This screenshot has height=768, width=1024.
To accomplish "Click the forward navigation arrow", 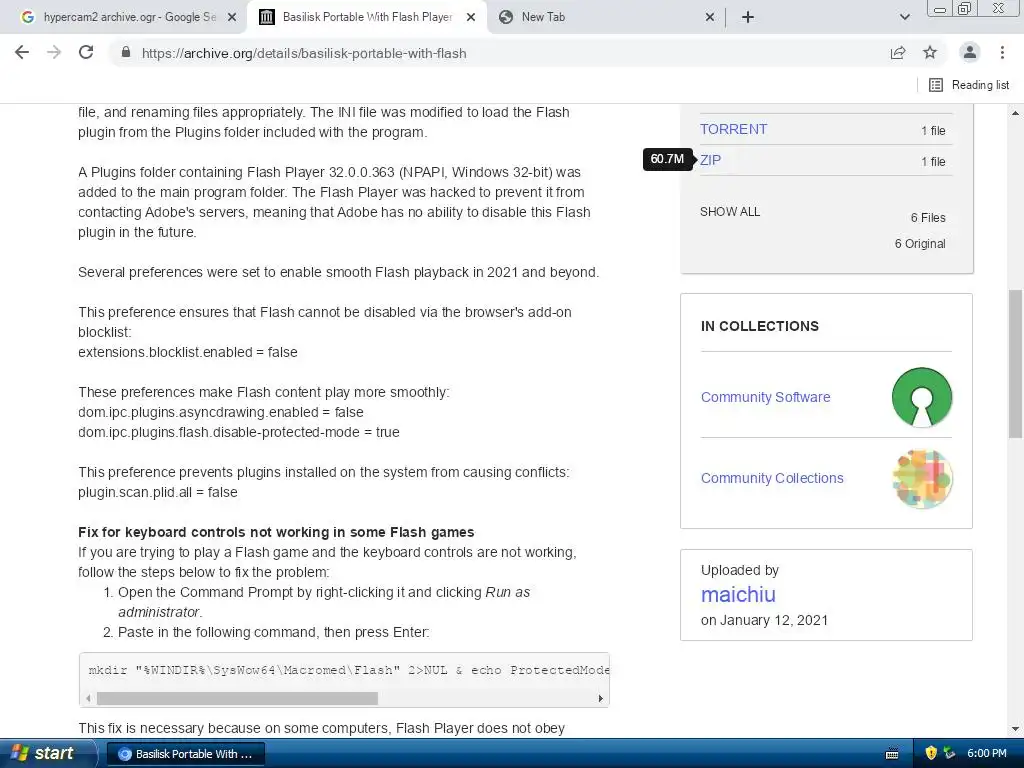I will (54, 53).
